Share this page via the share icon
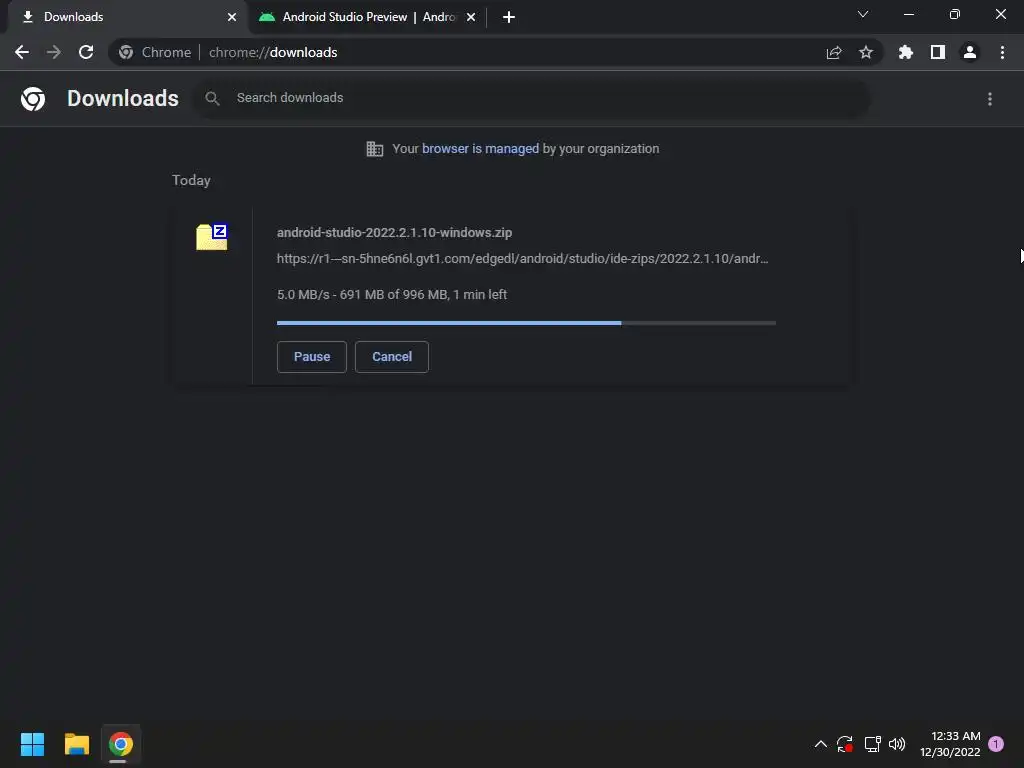 point(834,52)
